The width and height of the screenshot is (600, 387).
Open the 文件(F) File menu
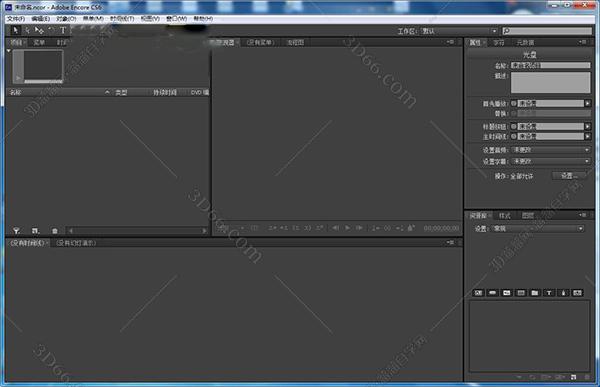(x=16, y=19)
